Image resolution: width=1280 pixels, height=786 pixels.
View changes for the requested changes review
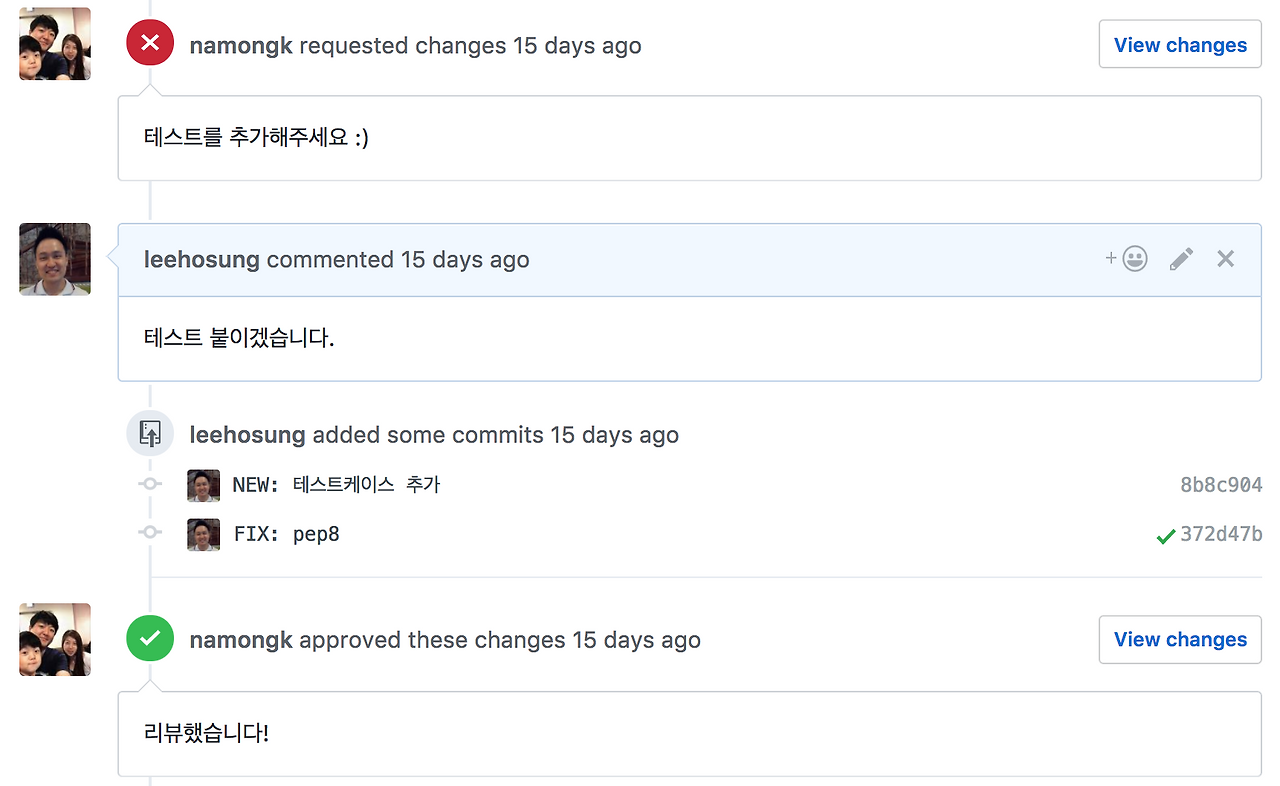click(x=1180, y=44)
